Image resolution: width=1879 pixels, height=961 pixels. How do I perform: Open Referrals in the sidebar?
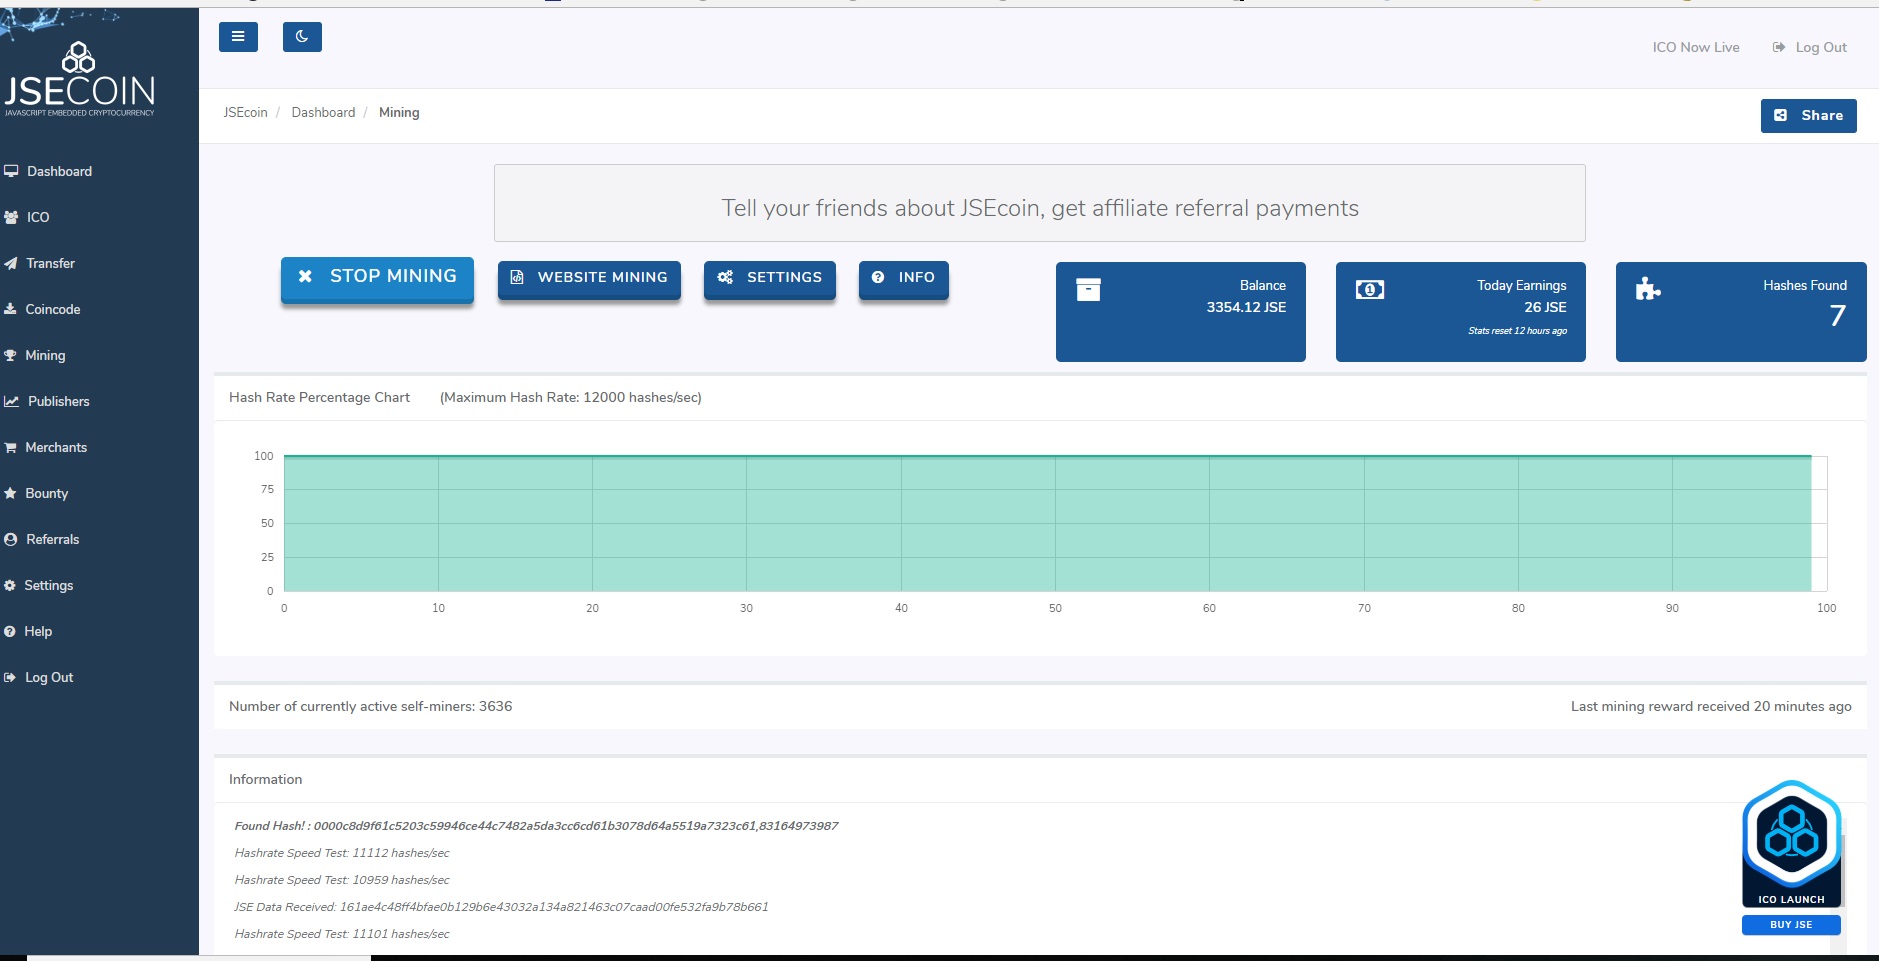pyautogui.click(x=52, y=539)
